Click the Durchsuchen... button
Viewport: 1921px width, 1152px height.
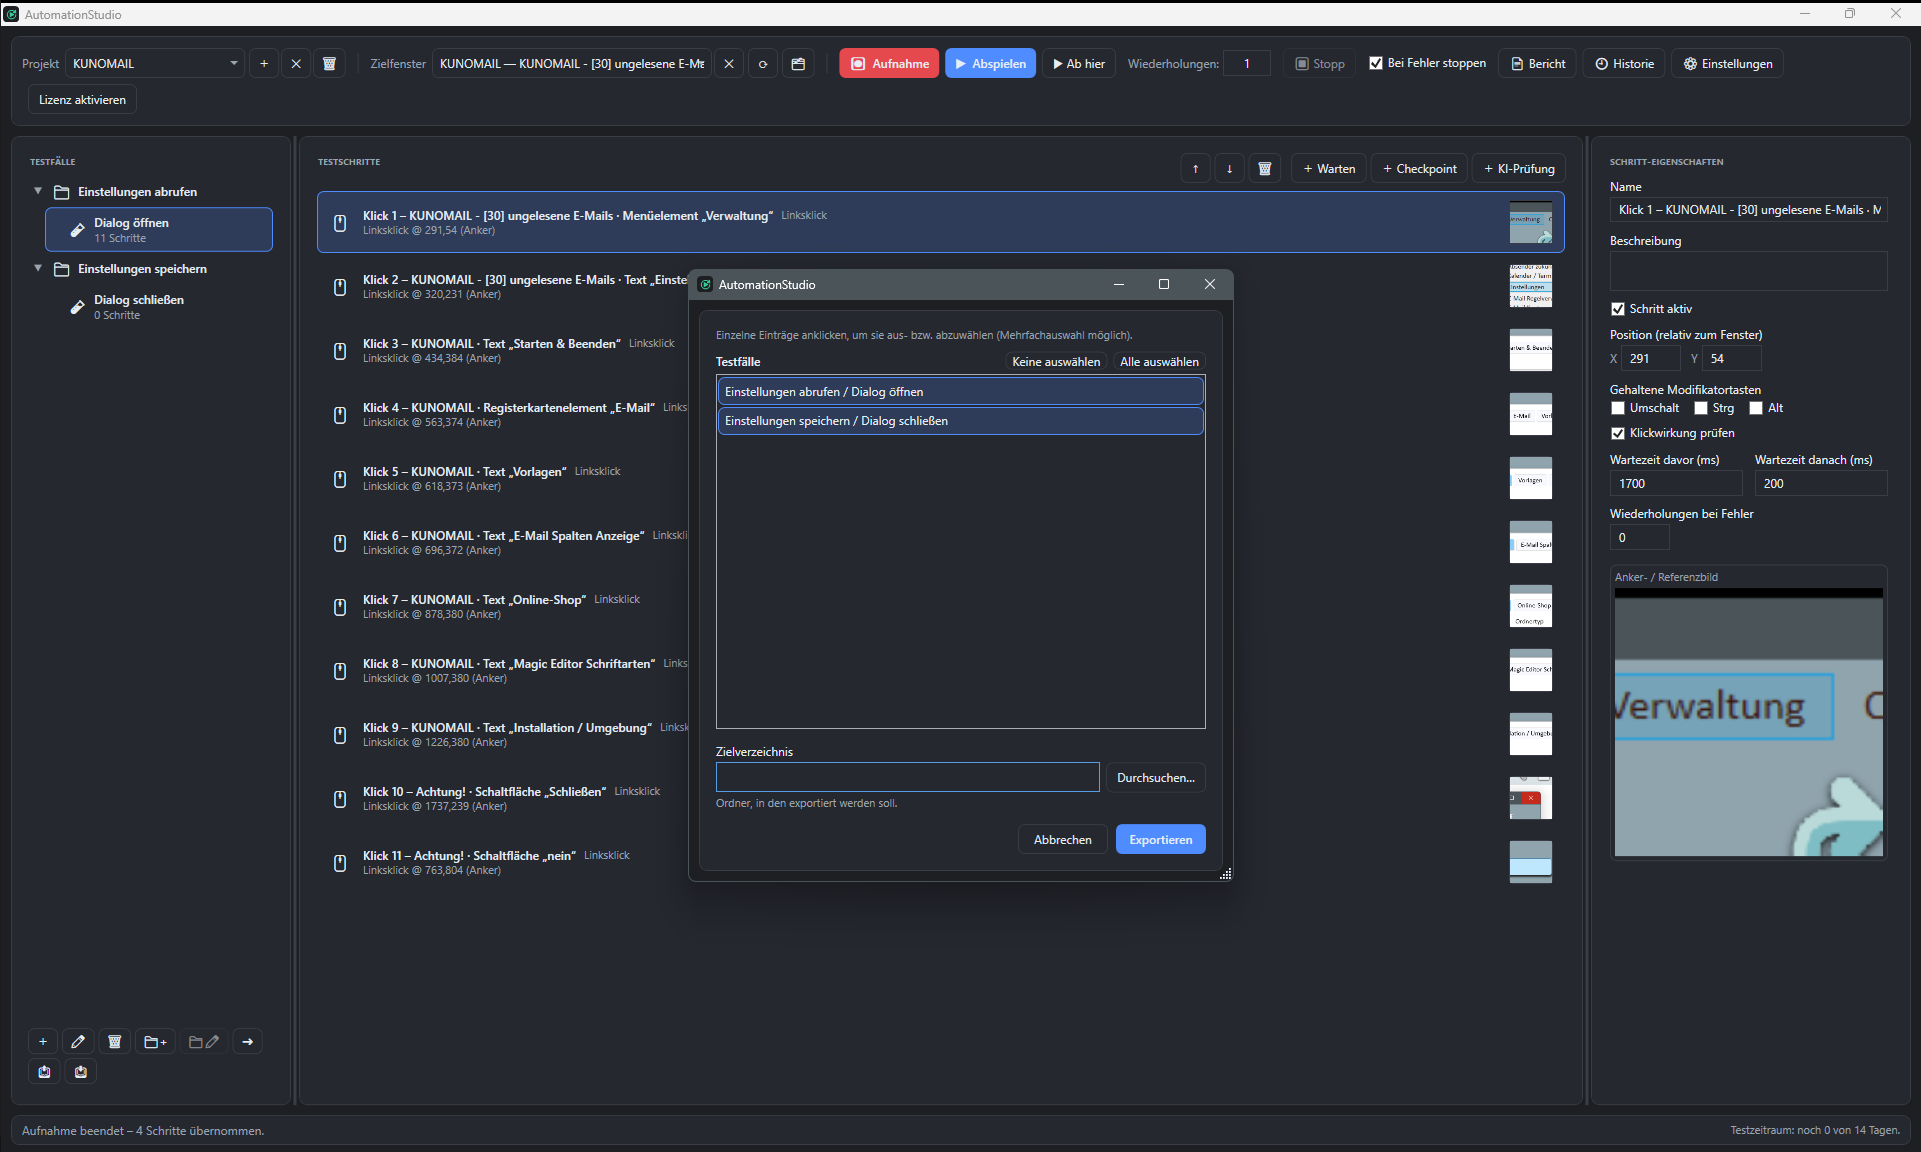(x=1155, y=778)
